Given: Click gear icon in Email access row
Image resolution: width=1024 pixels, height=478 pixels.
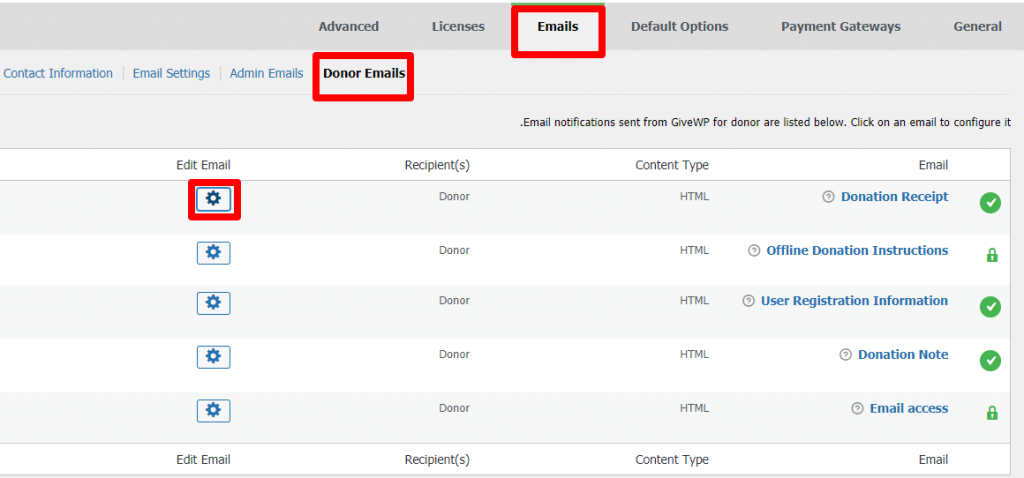Looking at the screenshot, I should click(x=214, y=411).
